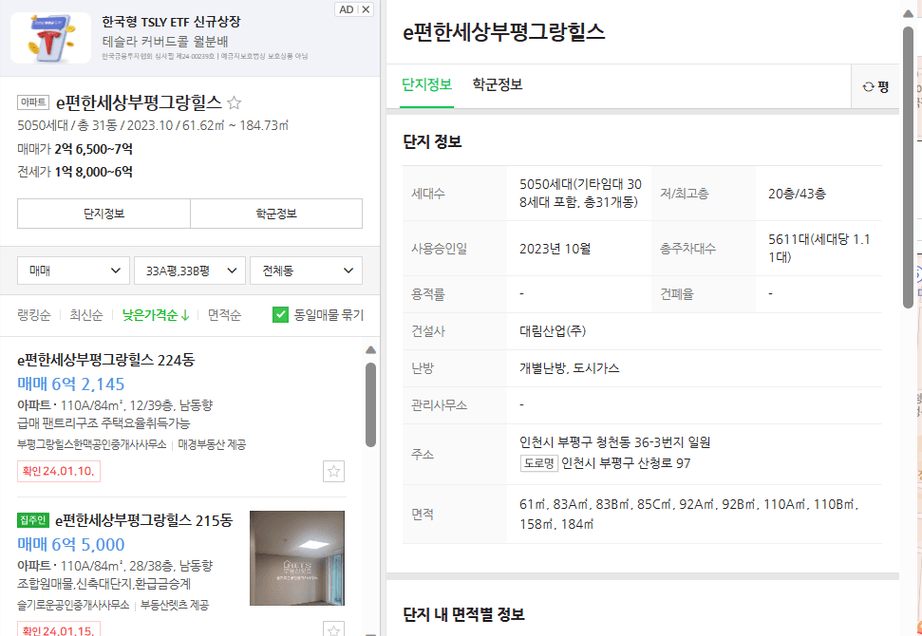Close the TSLY ETF advertisement banner

tap(366, 9)
